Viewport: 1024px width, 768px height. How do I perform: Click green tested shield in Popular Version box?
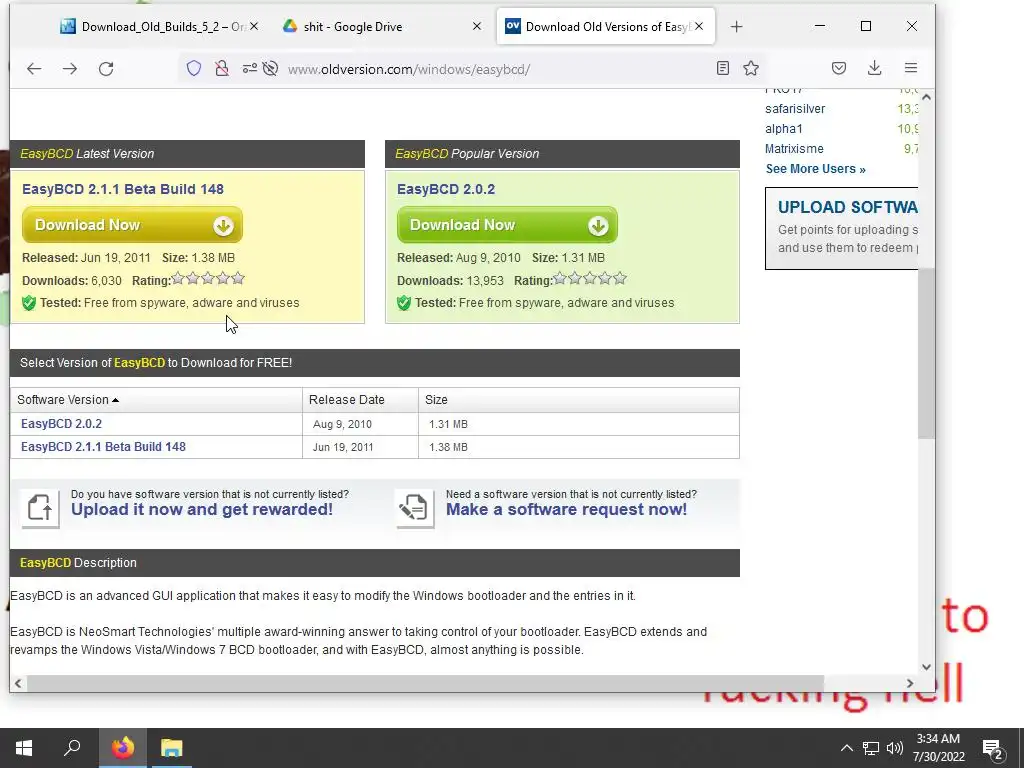[x=404, y=303]
